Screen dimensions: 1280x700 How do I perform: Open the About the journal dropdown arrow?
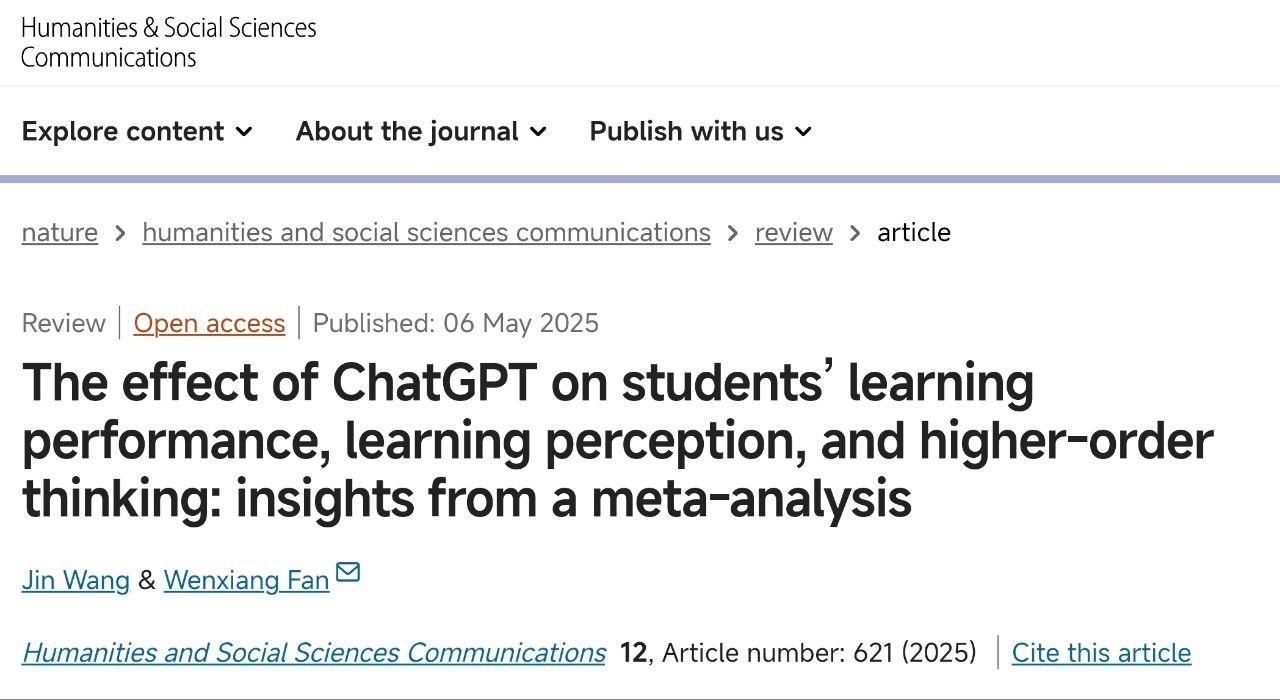pyautogui.click(x=538, y=132)
